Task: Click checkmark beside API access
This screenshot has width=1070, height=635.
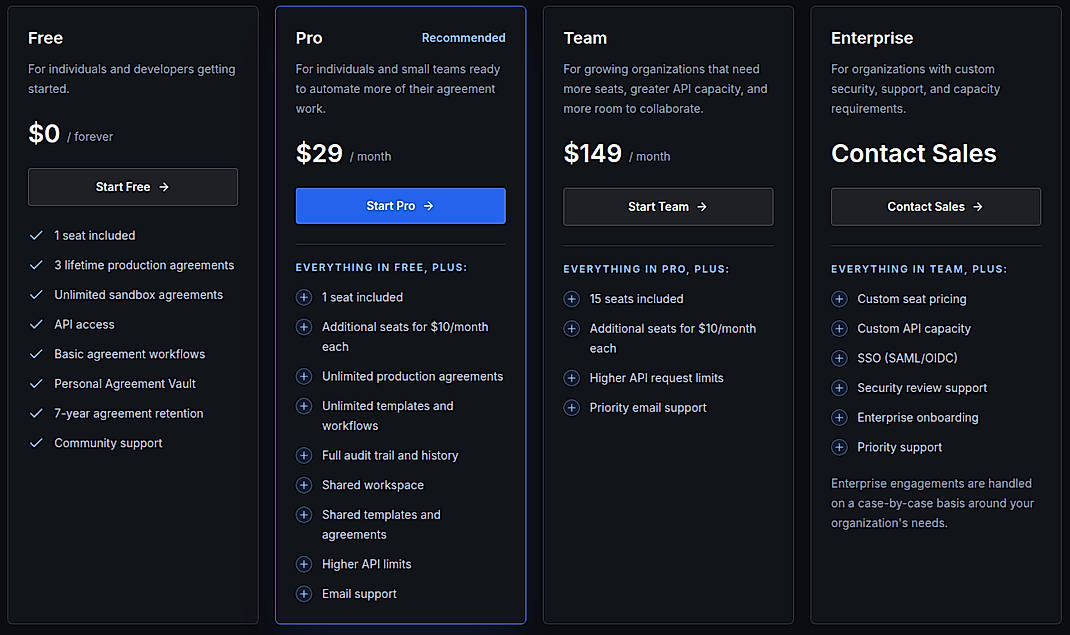Action: point(36,324)
